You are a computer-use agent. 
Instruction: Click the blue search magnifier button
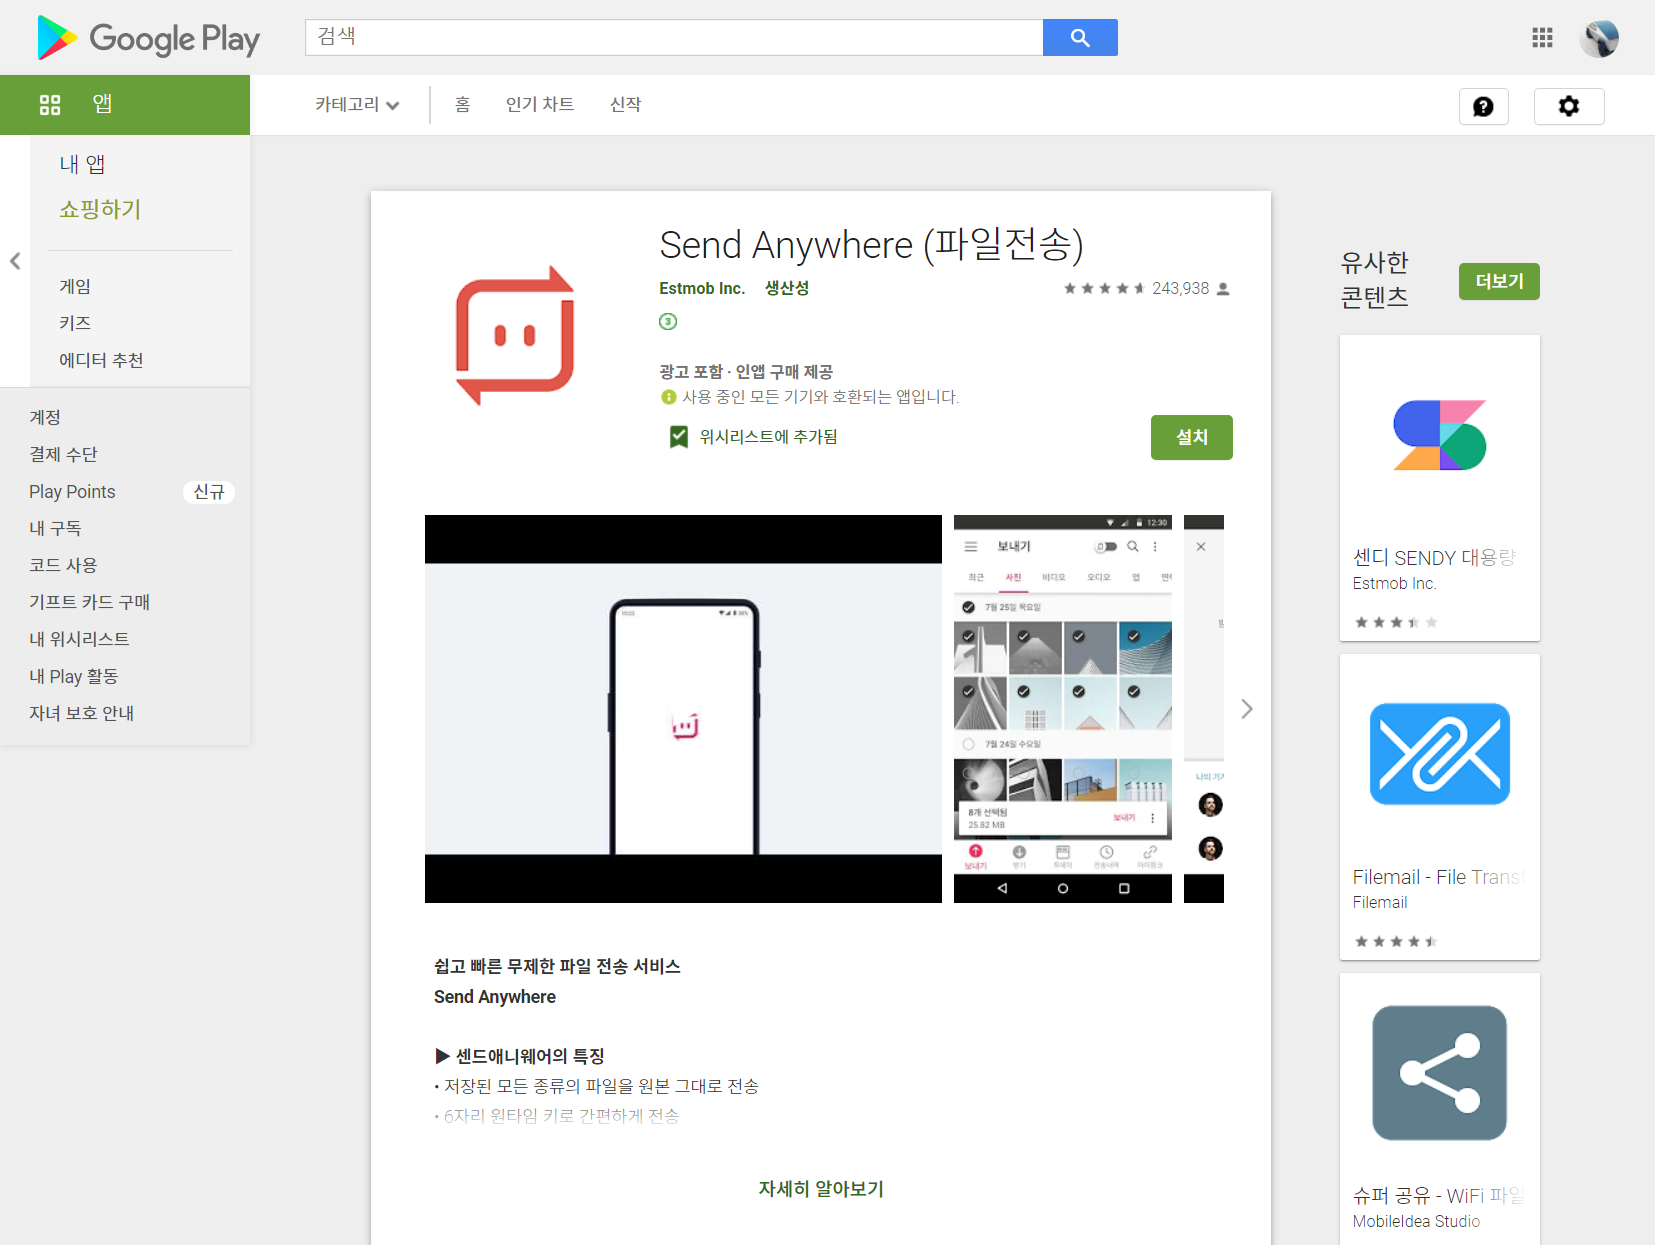point(1080,37)
